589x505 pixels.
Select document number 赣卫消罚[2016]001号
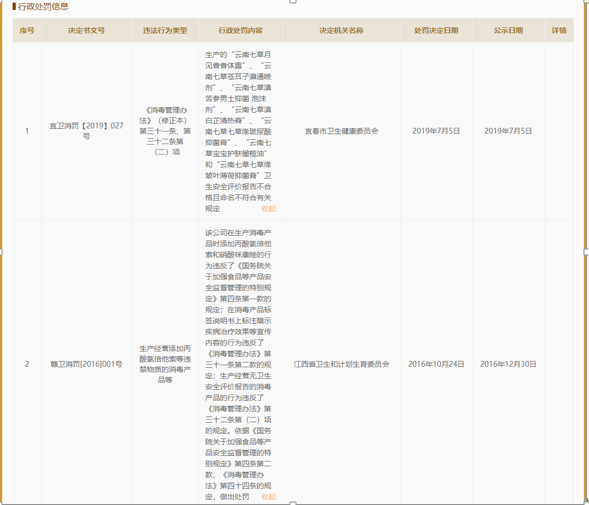[x=86, y=364]
